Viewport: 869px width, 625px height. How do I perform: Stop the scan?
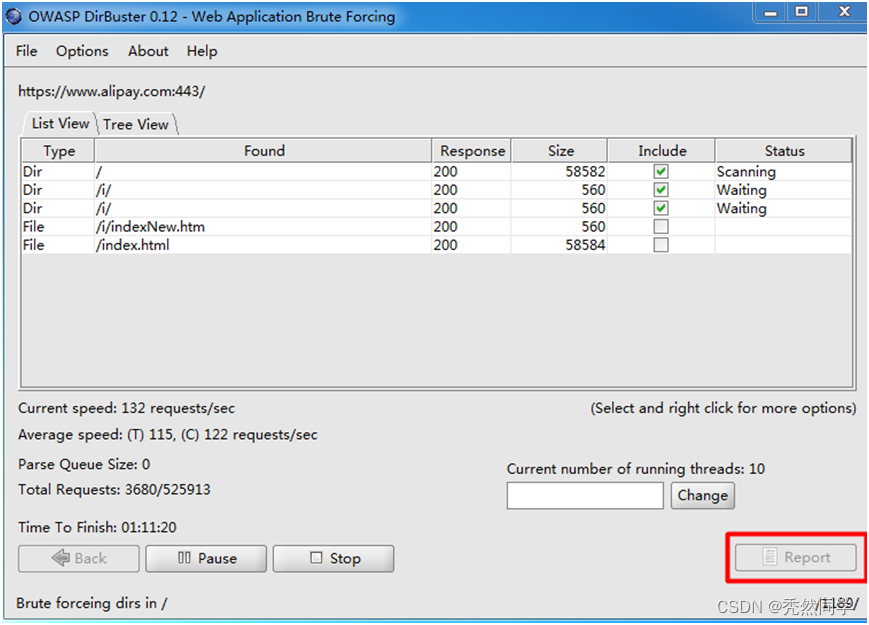[334, 558]
